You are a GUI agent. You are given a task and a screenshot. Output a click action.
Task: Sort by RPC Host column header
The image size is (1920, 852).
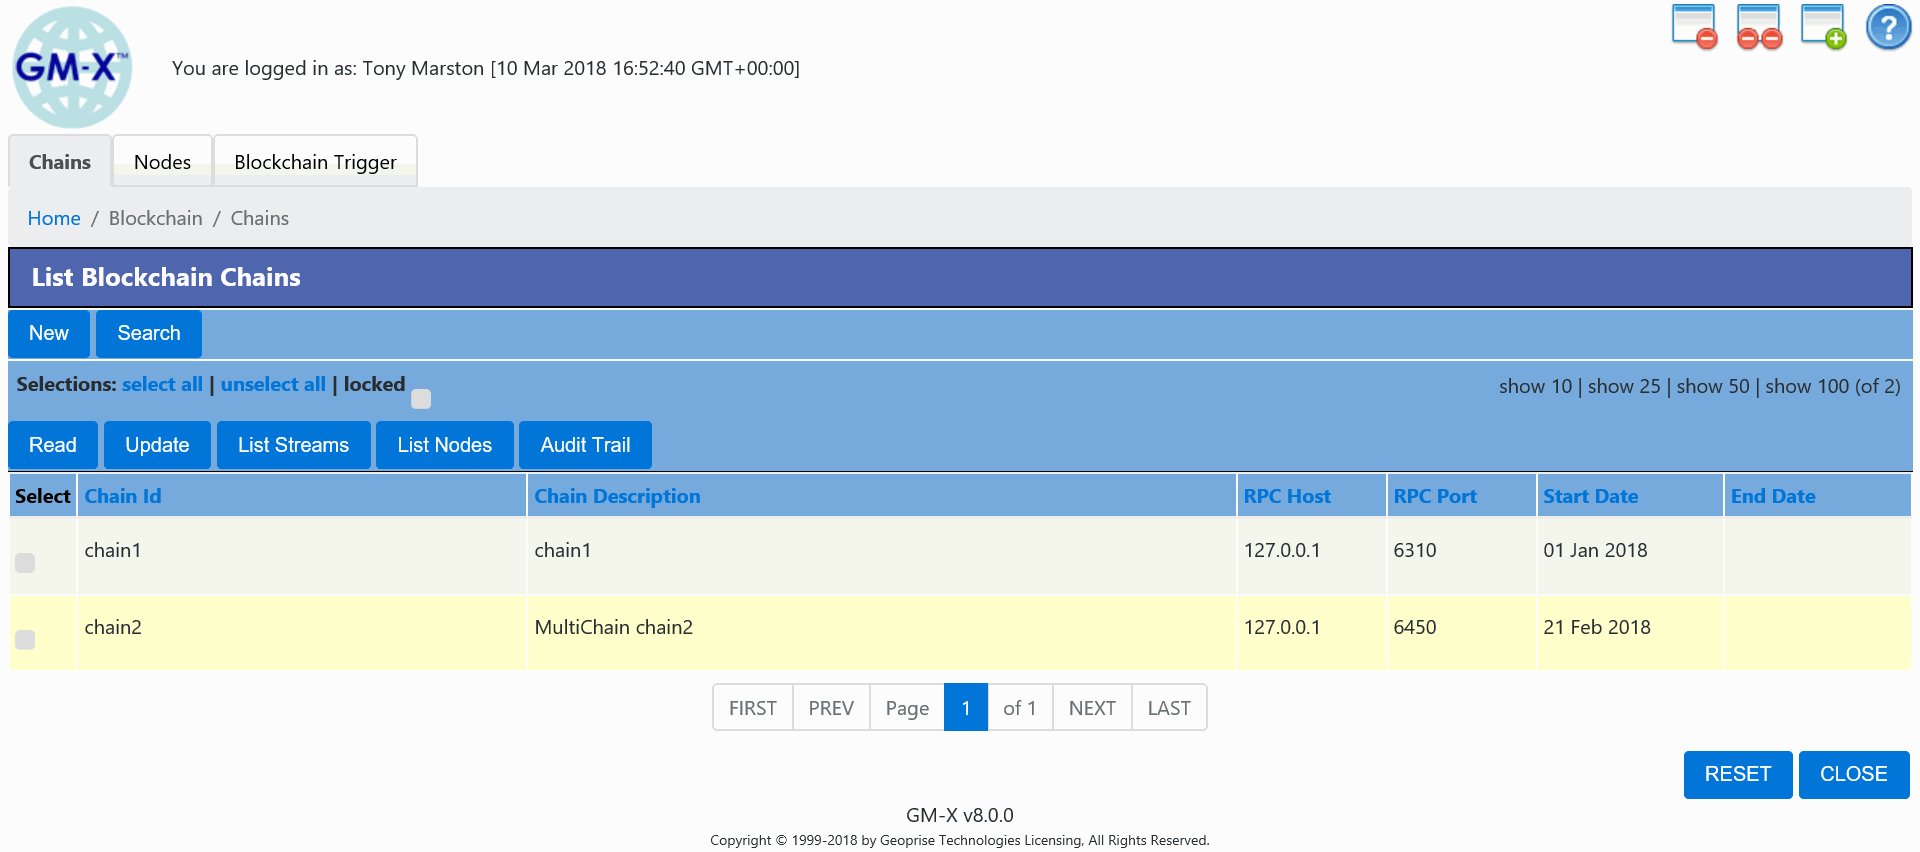click(x=1287, y=496)
